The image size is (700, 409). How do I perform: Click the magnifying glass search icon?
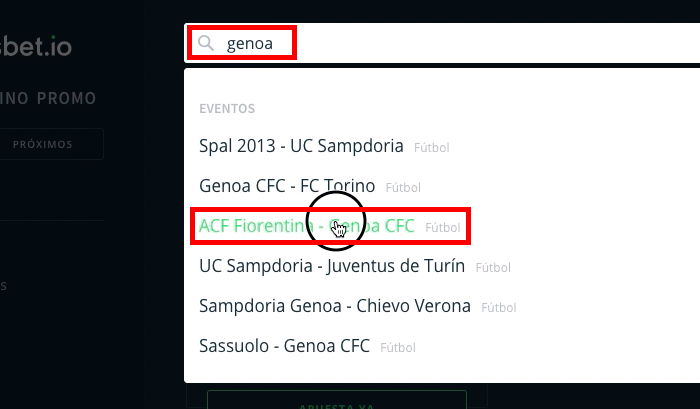(x=206, y=43)
